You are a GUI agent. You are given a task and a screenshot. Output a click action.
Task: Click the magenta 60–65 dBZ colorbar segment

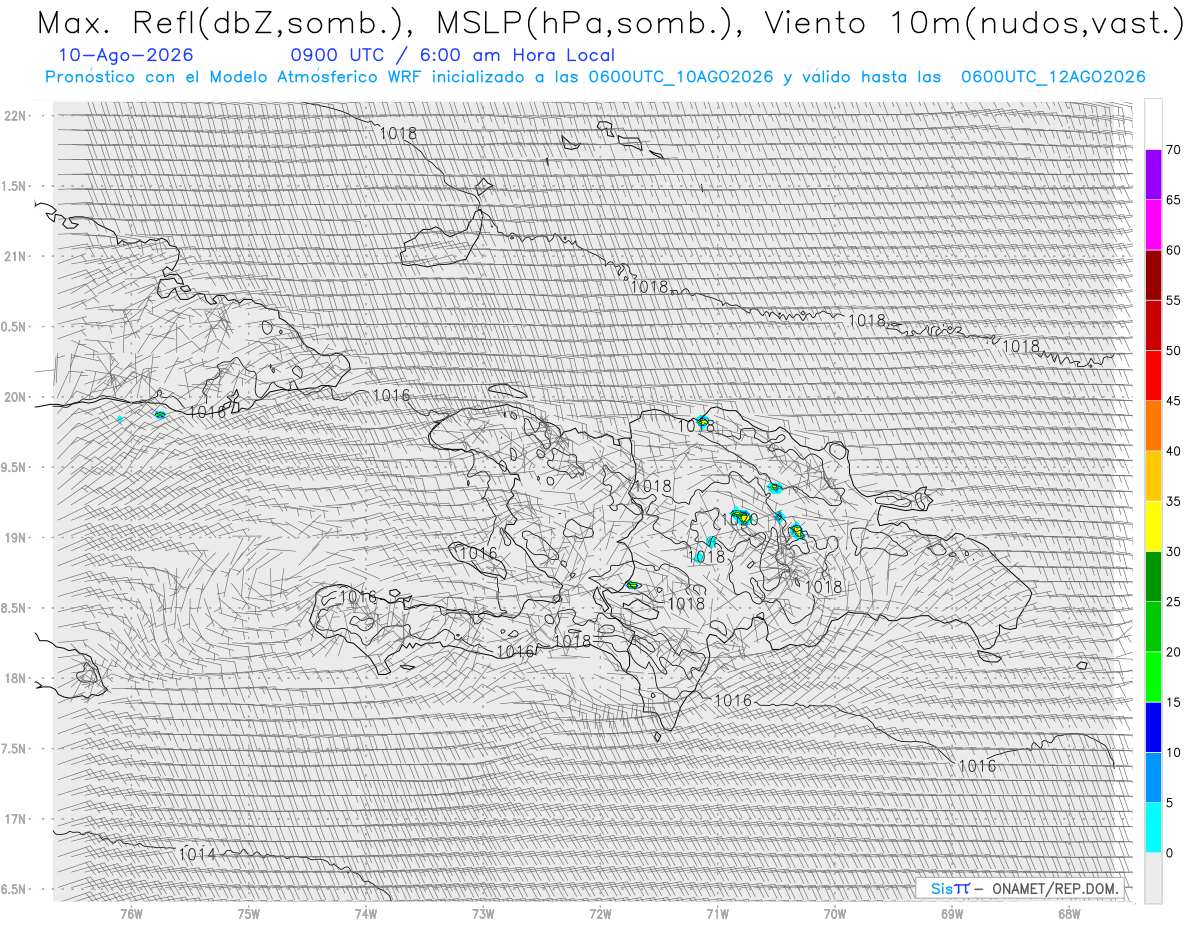pyautogui.click(x=1154, y=224)
